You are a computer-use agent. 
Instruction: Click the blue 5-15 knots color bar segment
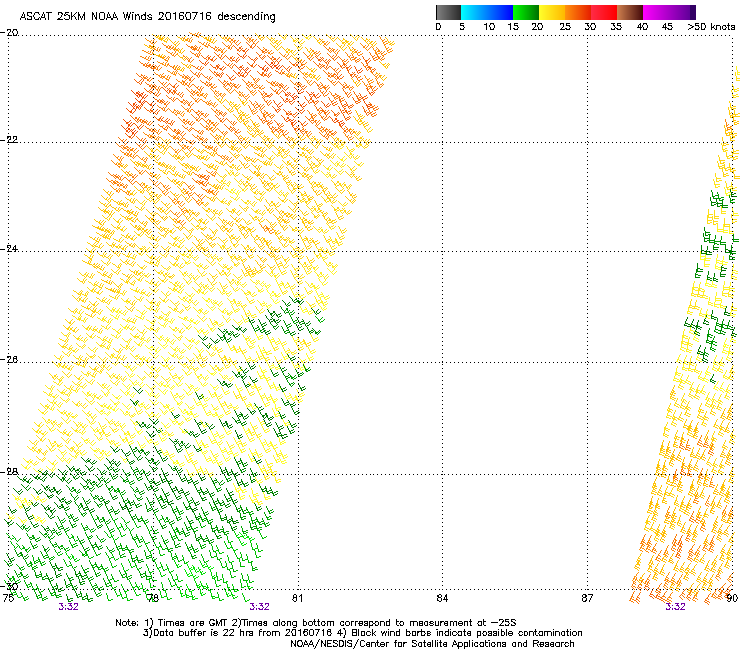pyautogui.click(x=487, y=12)
